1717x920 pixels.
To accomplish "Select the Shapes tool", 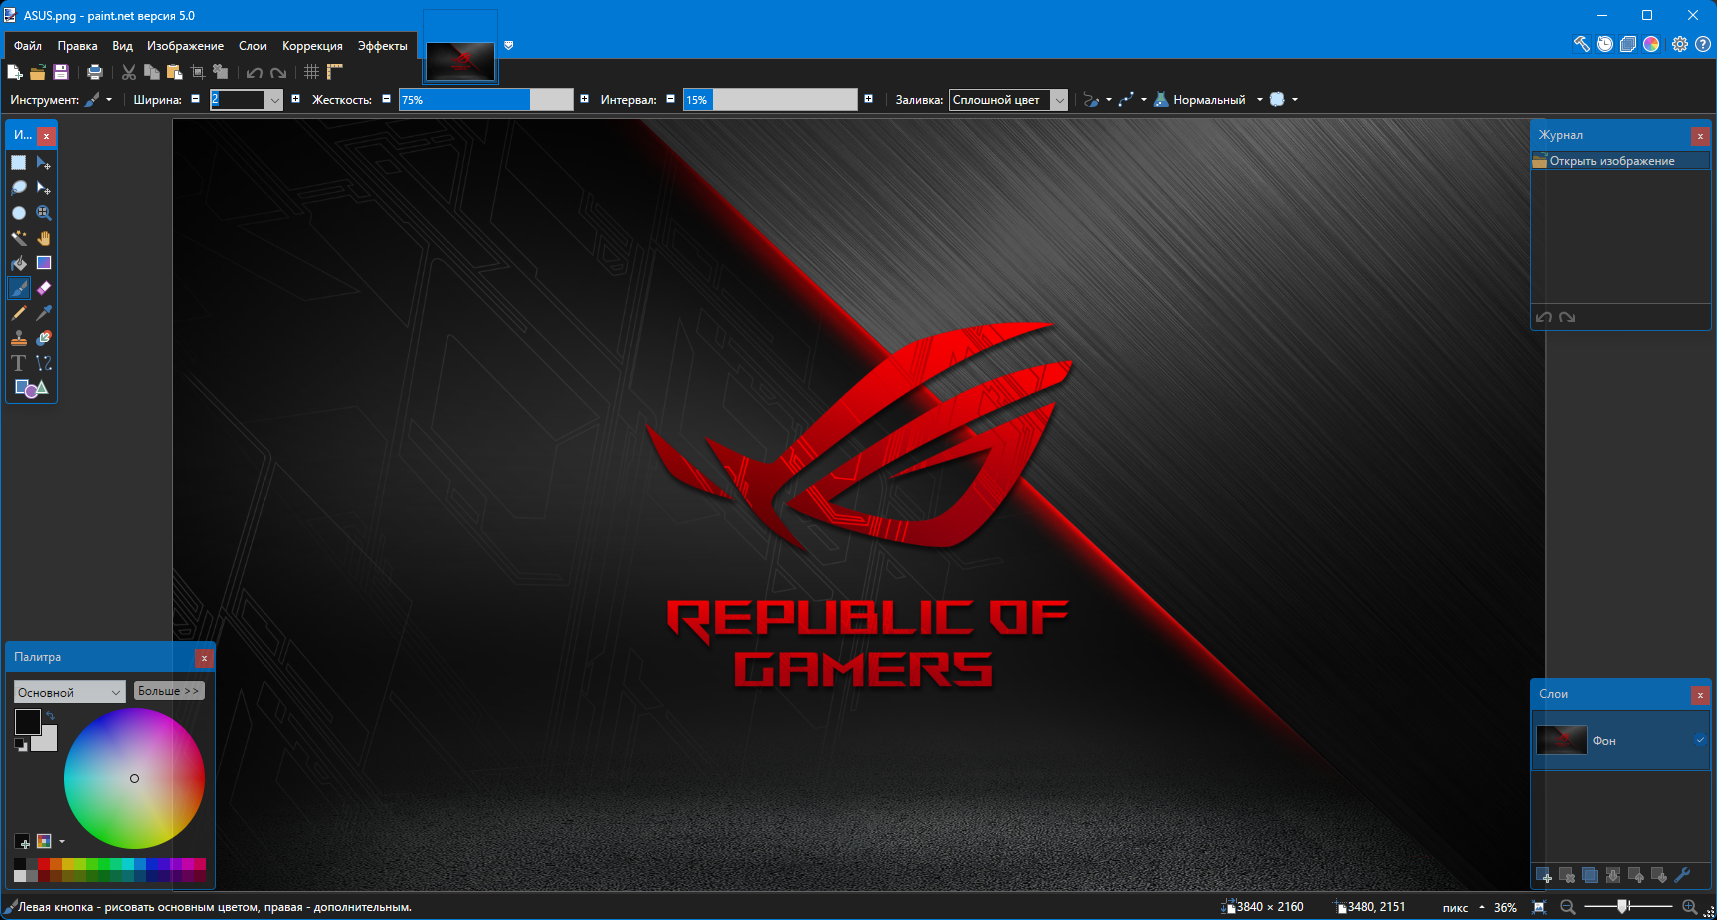I will pyautogui.click(x=31, y=388).
